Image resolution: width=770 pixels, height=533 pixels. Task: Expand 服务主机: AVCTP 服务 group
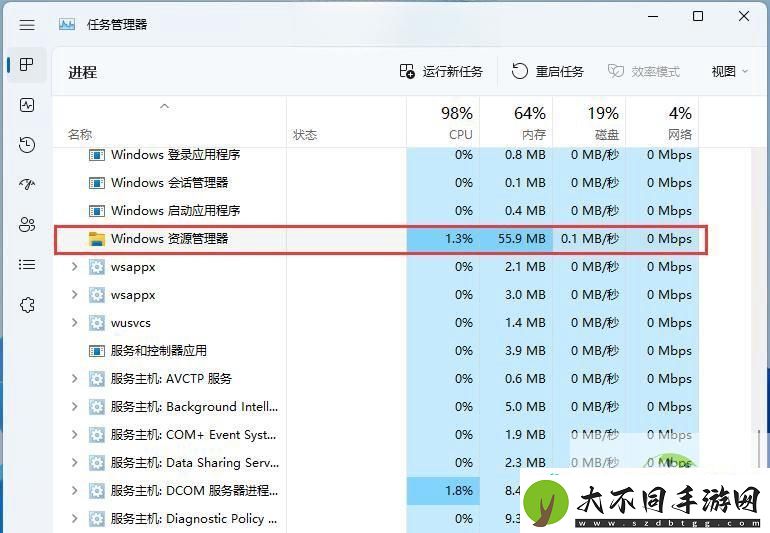[75, 379]
